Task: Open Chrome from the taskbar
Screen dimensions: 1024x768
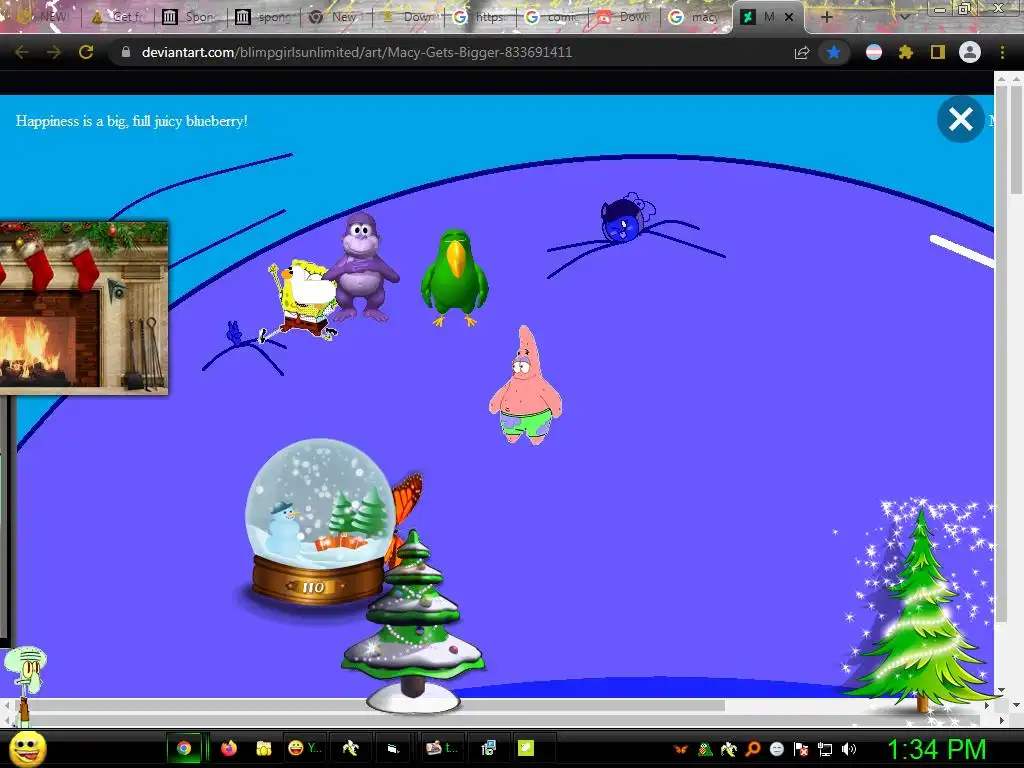Action: point(184,748)
